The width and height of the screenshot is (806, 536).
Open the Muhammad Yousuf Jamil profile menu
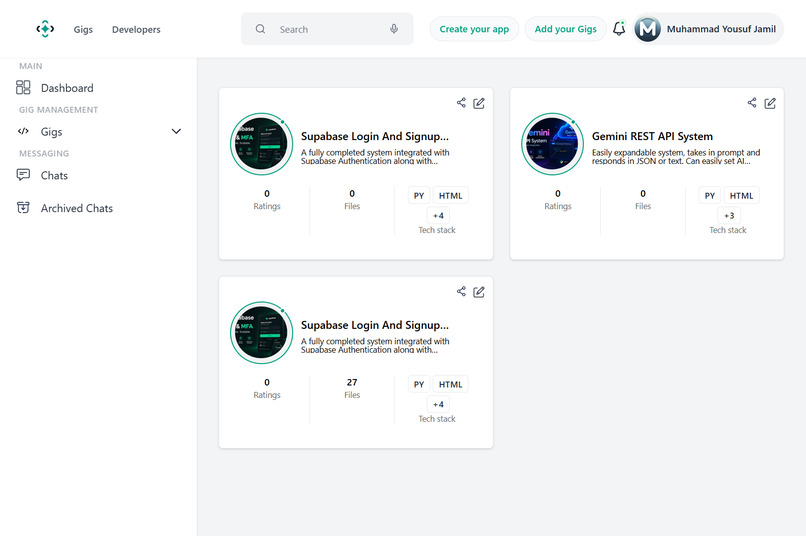click(x=708, y=29)
